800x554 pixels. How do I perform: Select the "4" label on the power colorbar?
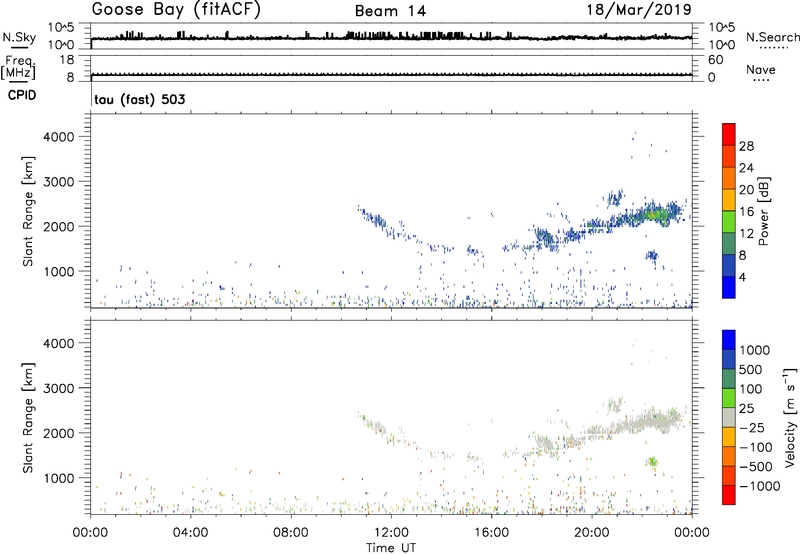[742, 277]
